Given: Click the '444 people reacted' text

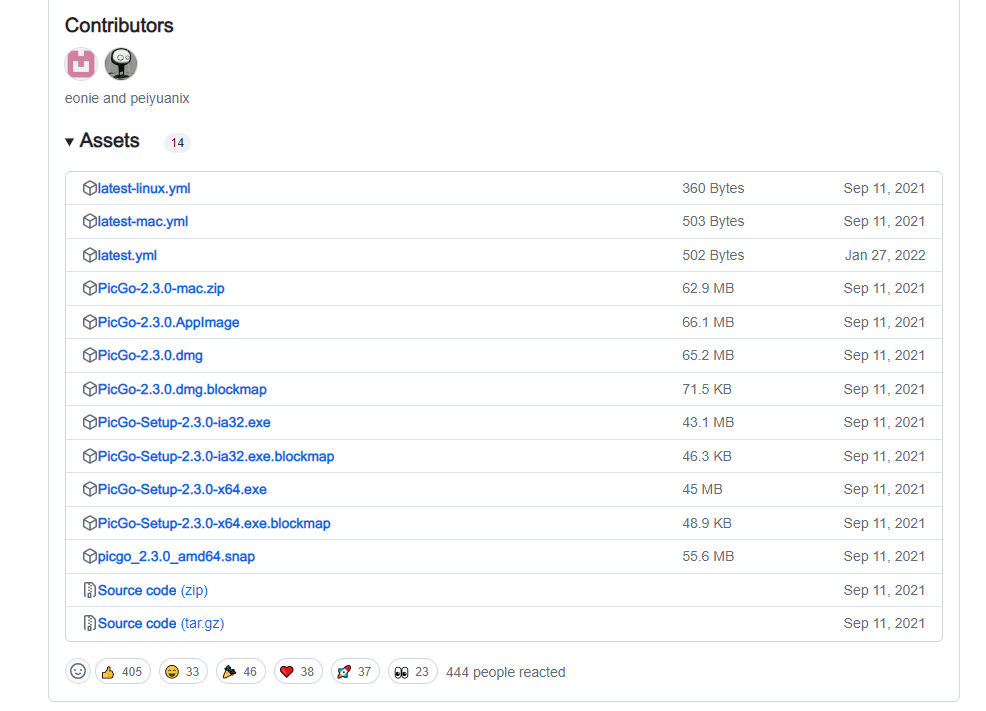Looking at the screenshot, I should (506, 672).
